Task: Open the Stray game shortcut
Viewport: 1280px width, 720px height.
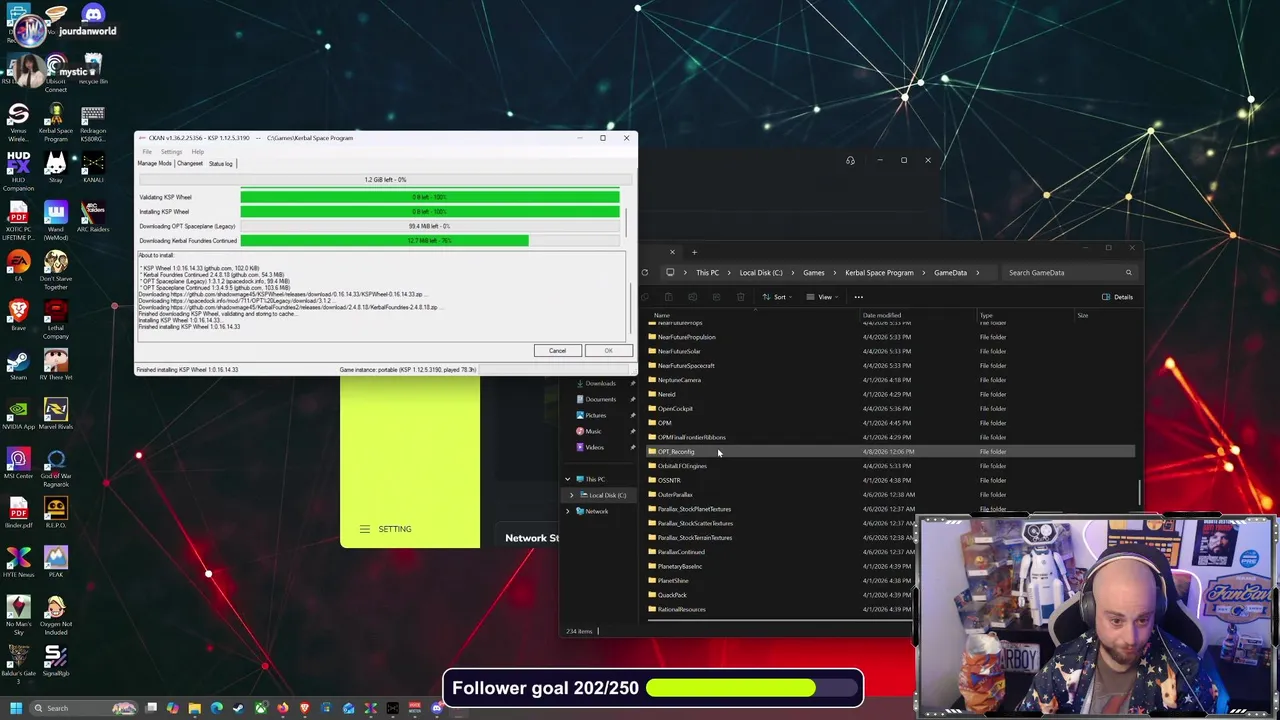Action: point(56,168)
